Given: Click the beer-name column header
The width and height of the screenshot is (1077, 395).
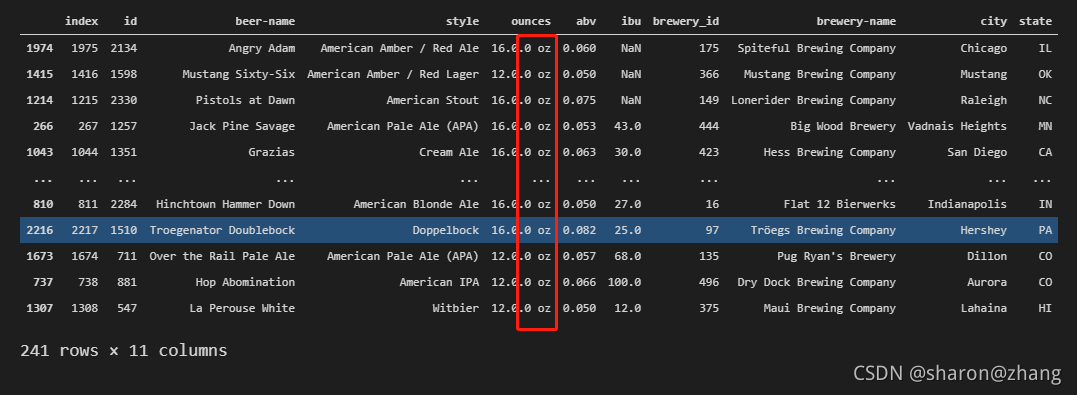Looking at the screenshot, I should 266,21.
